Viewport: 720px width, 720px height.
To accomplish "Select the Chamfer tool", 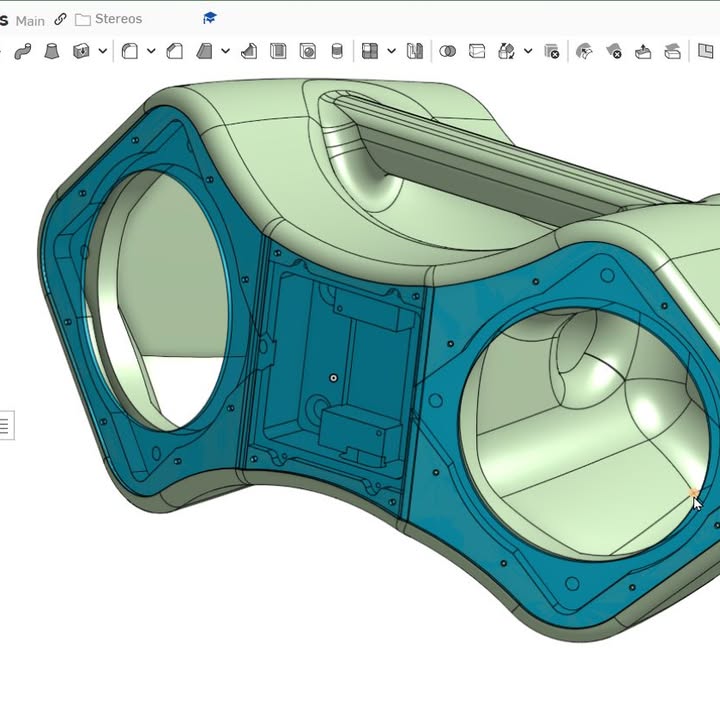I will pos(174,51).
